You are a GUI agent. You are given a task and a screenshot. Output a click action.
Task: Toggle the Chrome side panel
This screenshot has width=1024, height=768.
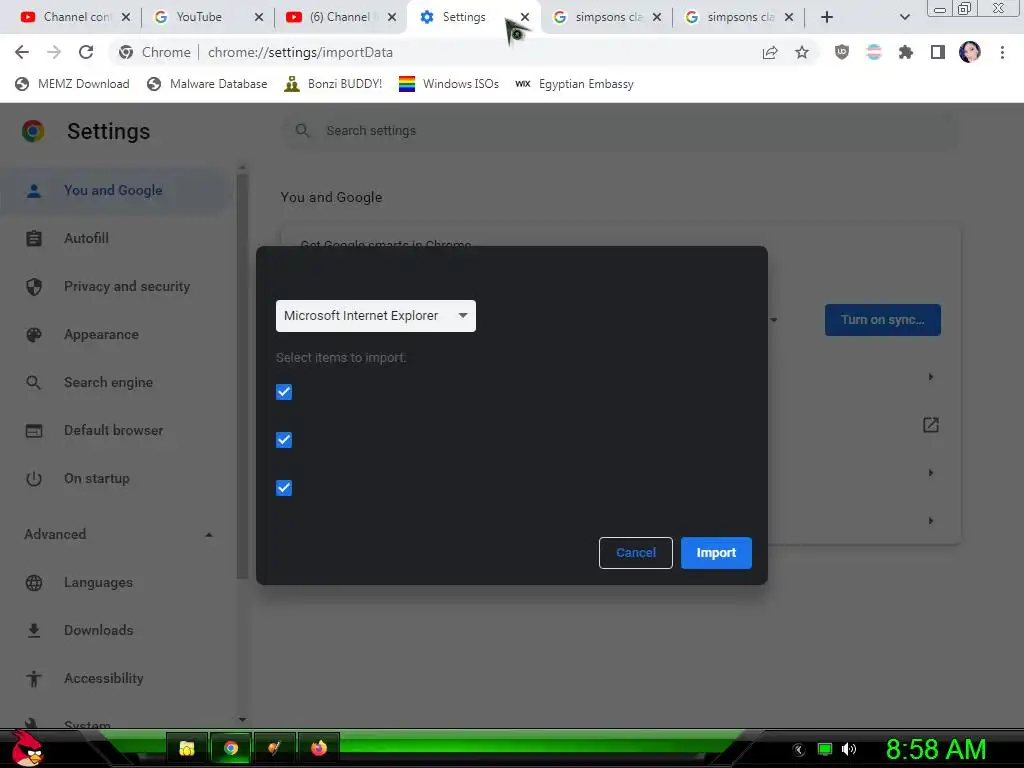[x=938, y=52]
